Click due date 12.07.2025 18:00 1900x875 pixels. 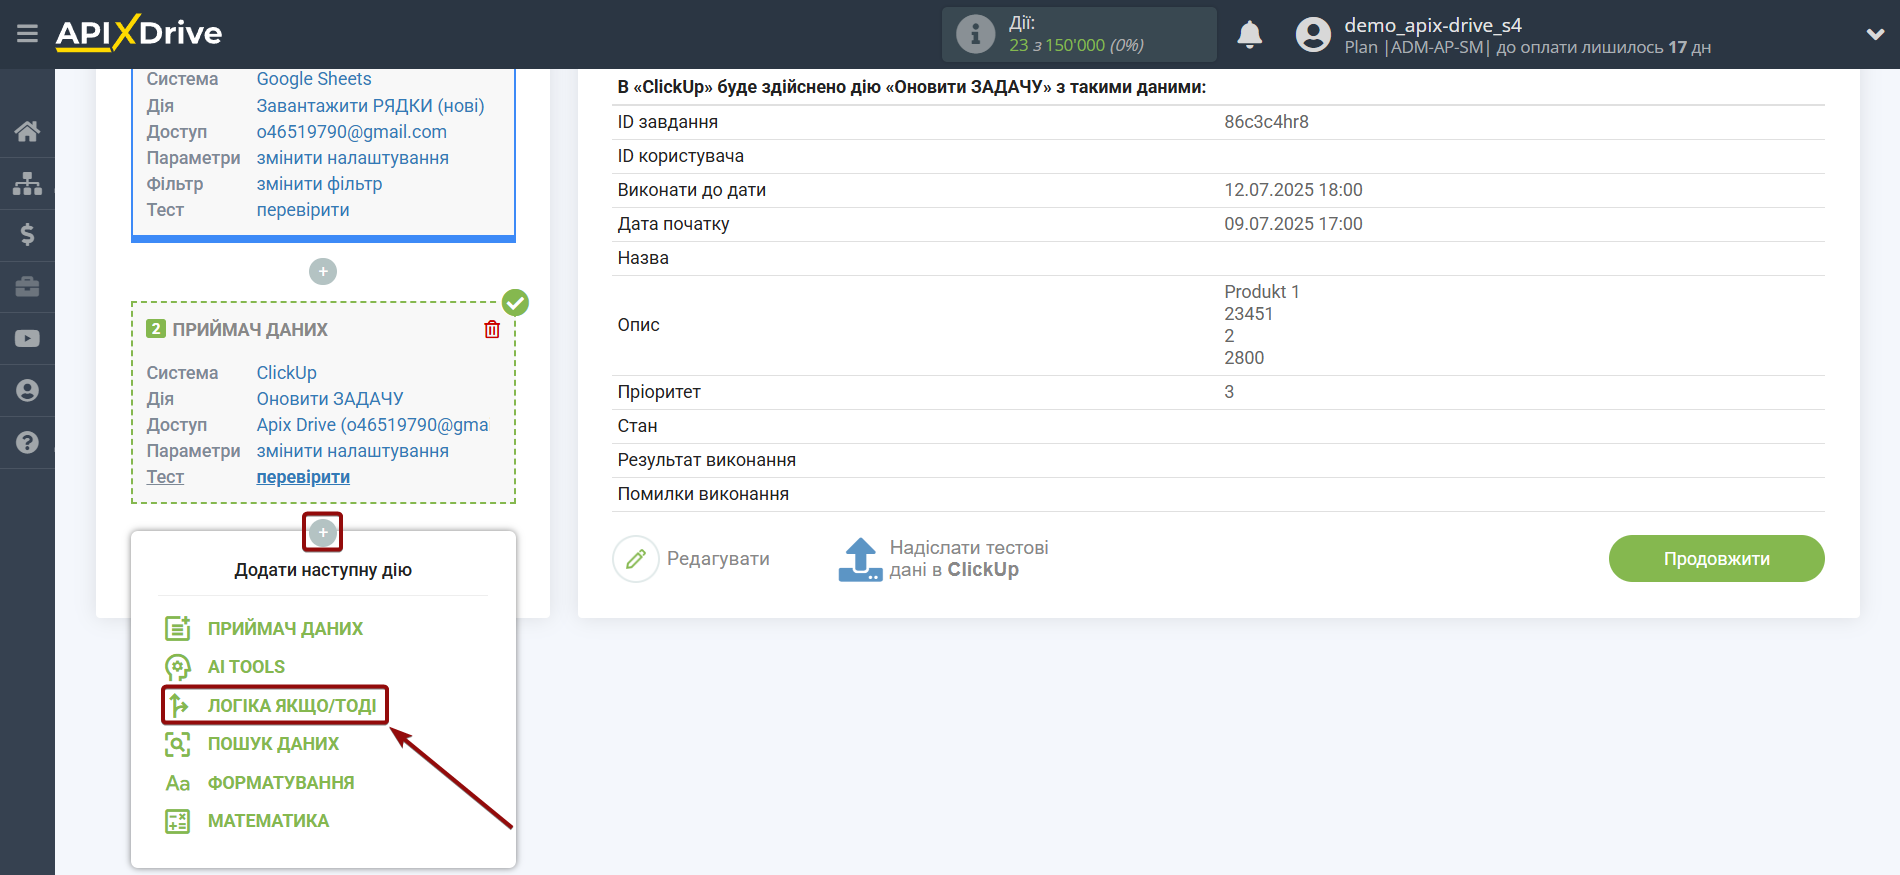point(1293,190)
